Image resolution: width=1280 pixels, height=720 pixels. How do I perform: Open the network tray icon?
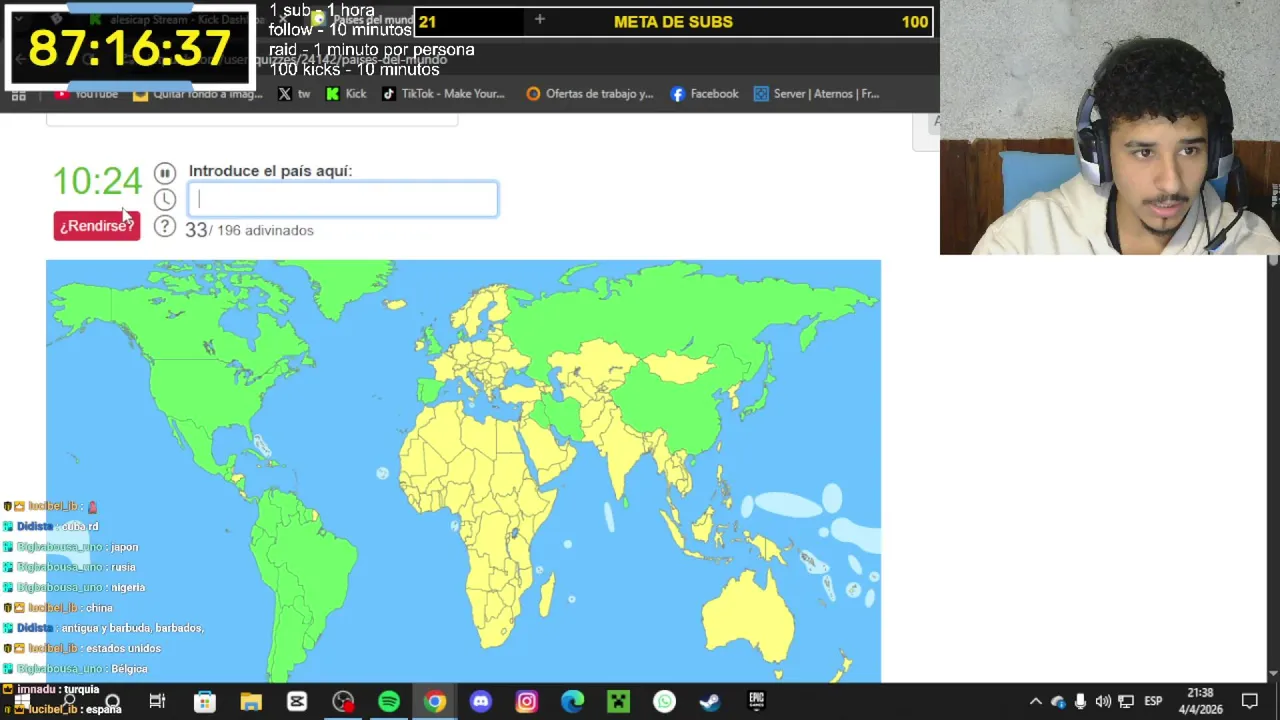[1126, 702]
